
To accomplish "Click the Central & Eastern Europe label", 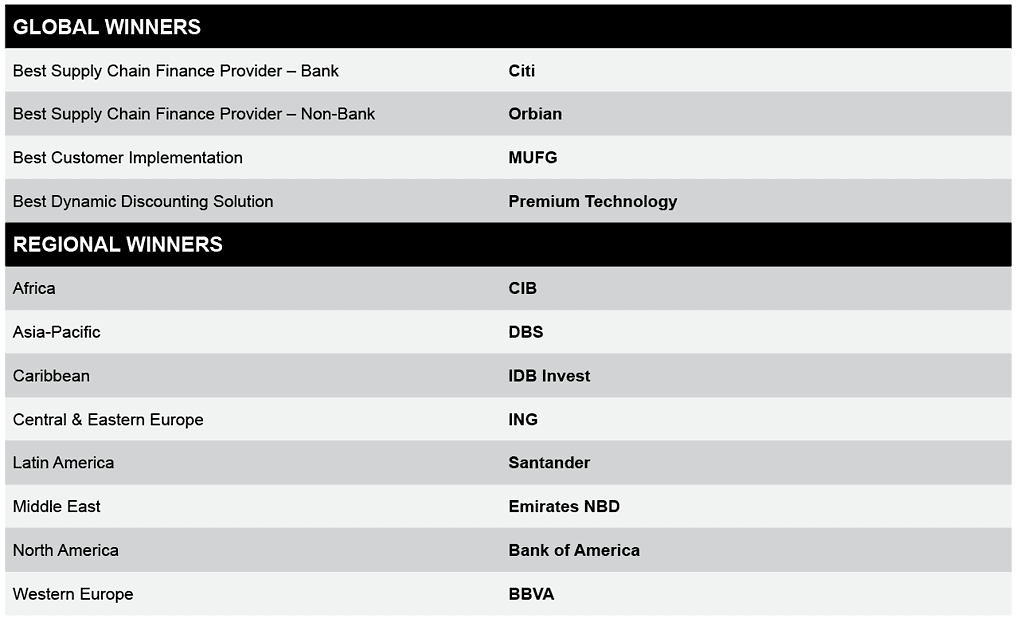I will tap(108, 420).
